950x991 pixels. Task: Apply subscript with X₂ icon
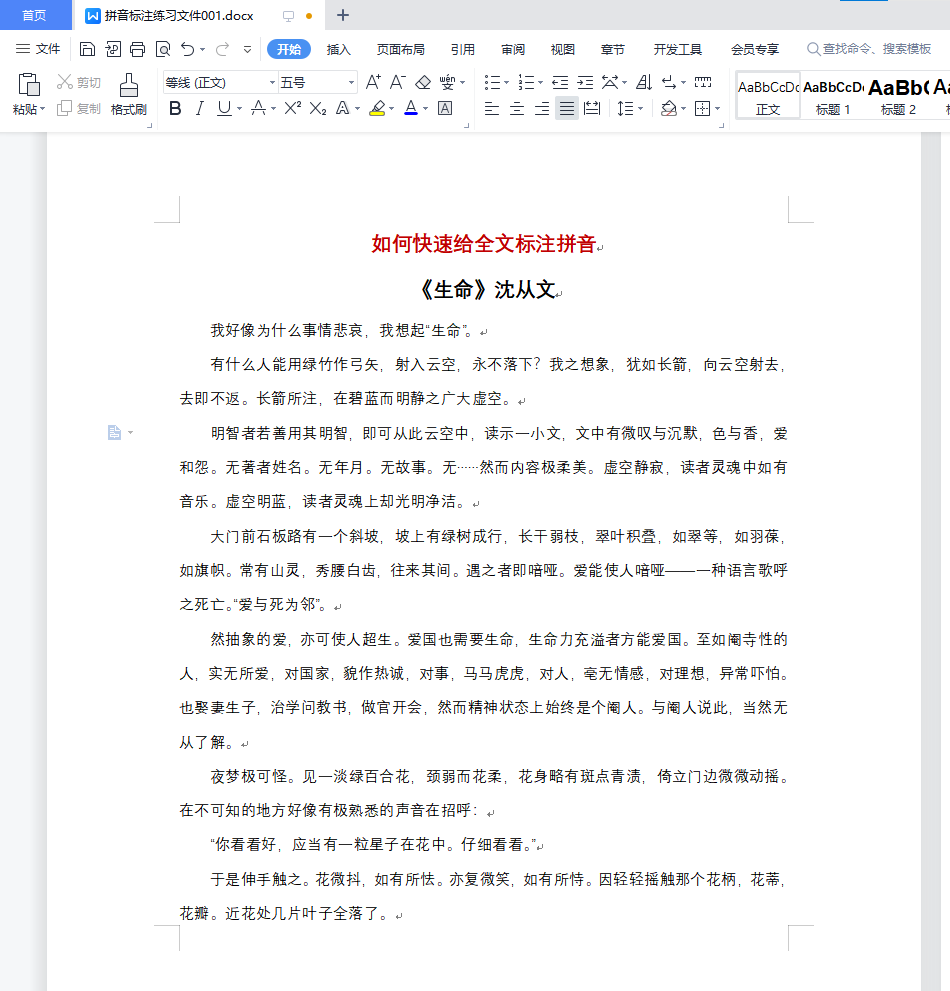(318, 109)
